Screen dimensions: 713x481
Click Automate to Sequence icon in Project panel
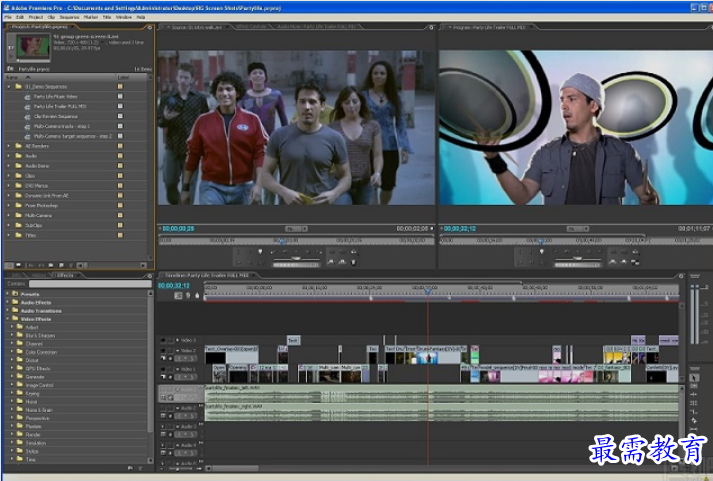click(x=31, y=265)
